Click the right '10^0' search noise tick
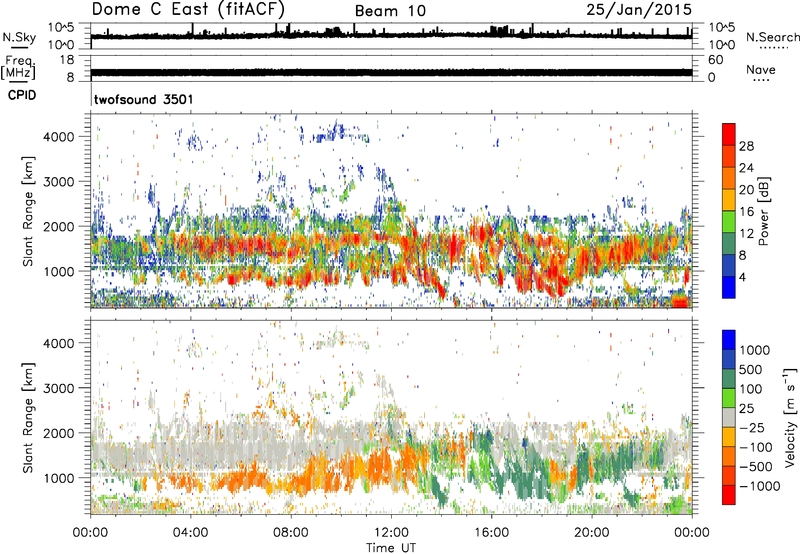Viewport: 800px width, 554px height. (722, 45)
